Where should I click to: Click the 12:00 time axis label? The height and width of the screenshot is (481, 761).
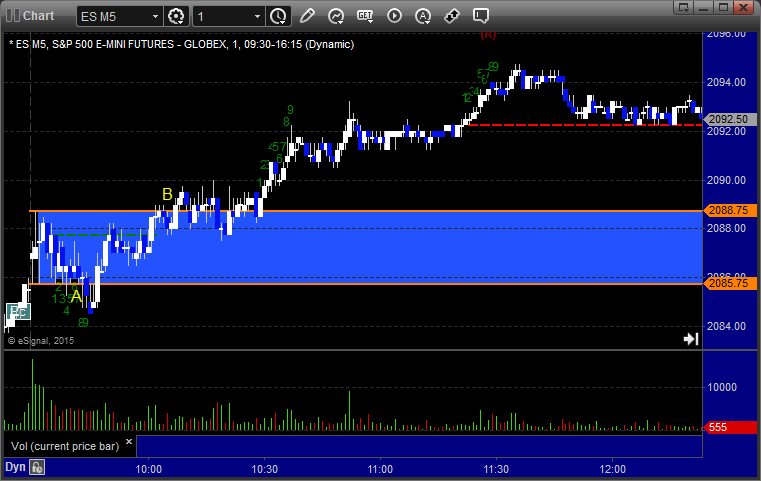[x=612, y=469]
